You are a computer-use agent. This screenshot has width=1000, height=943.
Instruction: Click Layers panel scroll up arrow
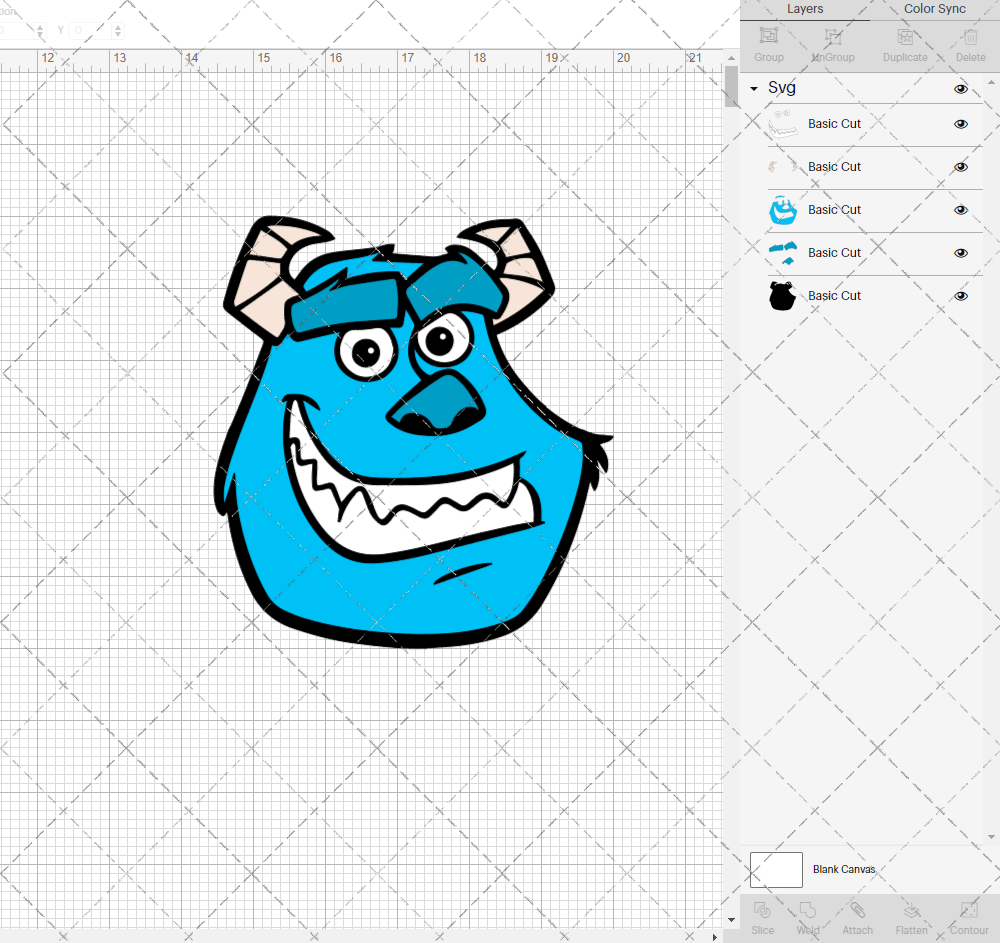(990, 82)
